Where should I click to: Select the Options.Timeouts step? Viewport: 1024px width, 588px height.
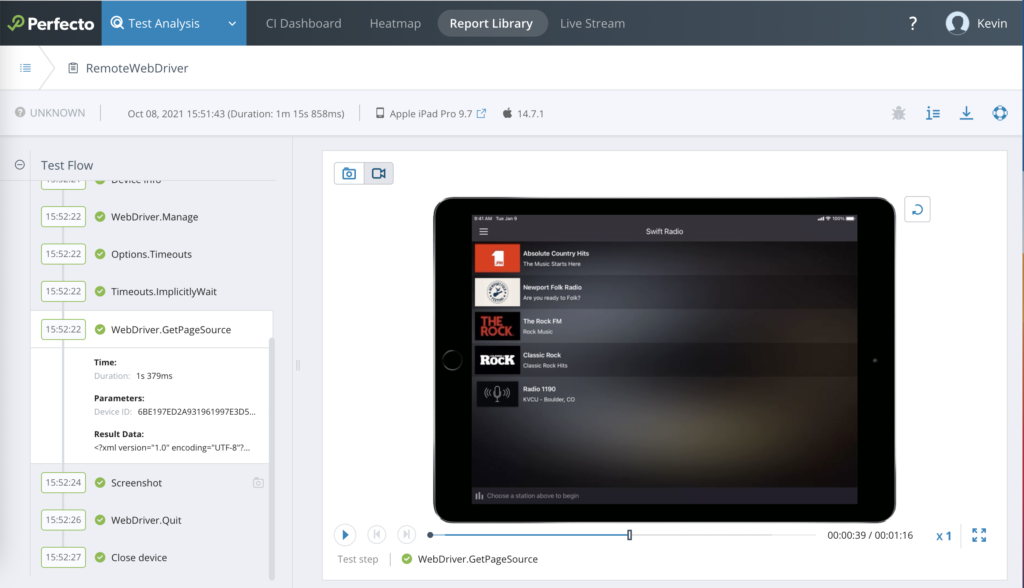point(151,254)
